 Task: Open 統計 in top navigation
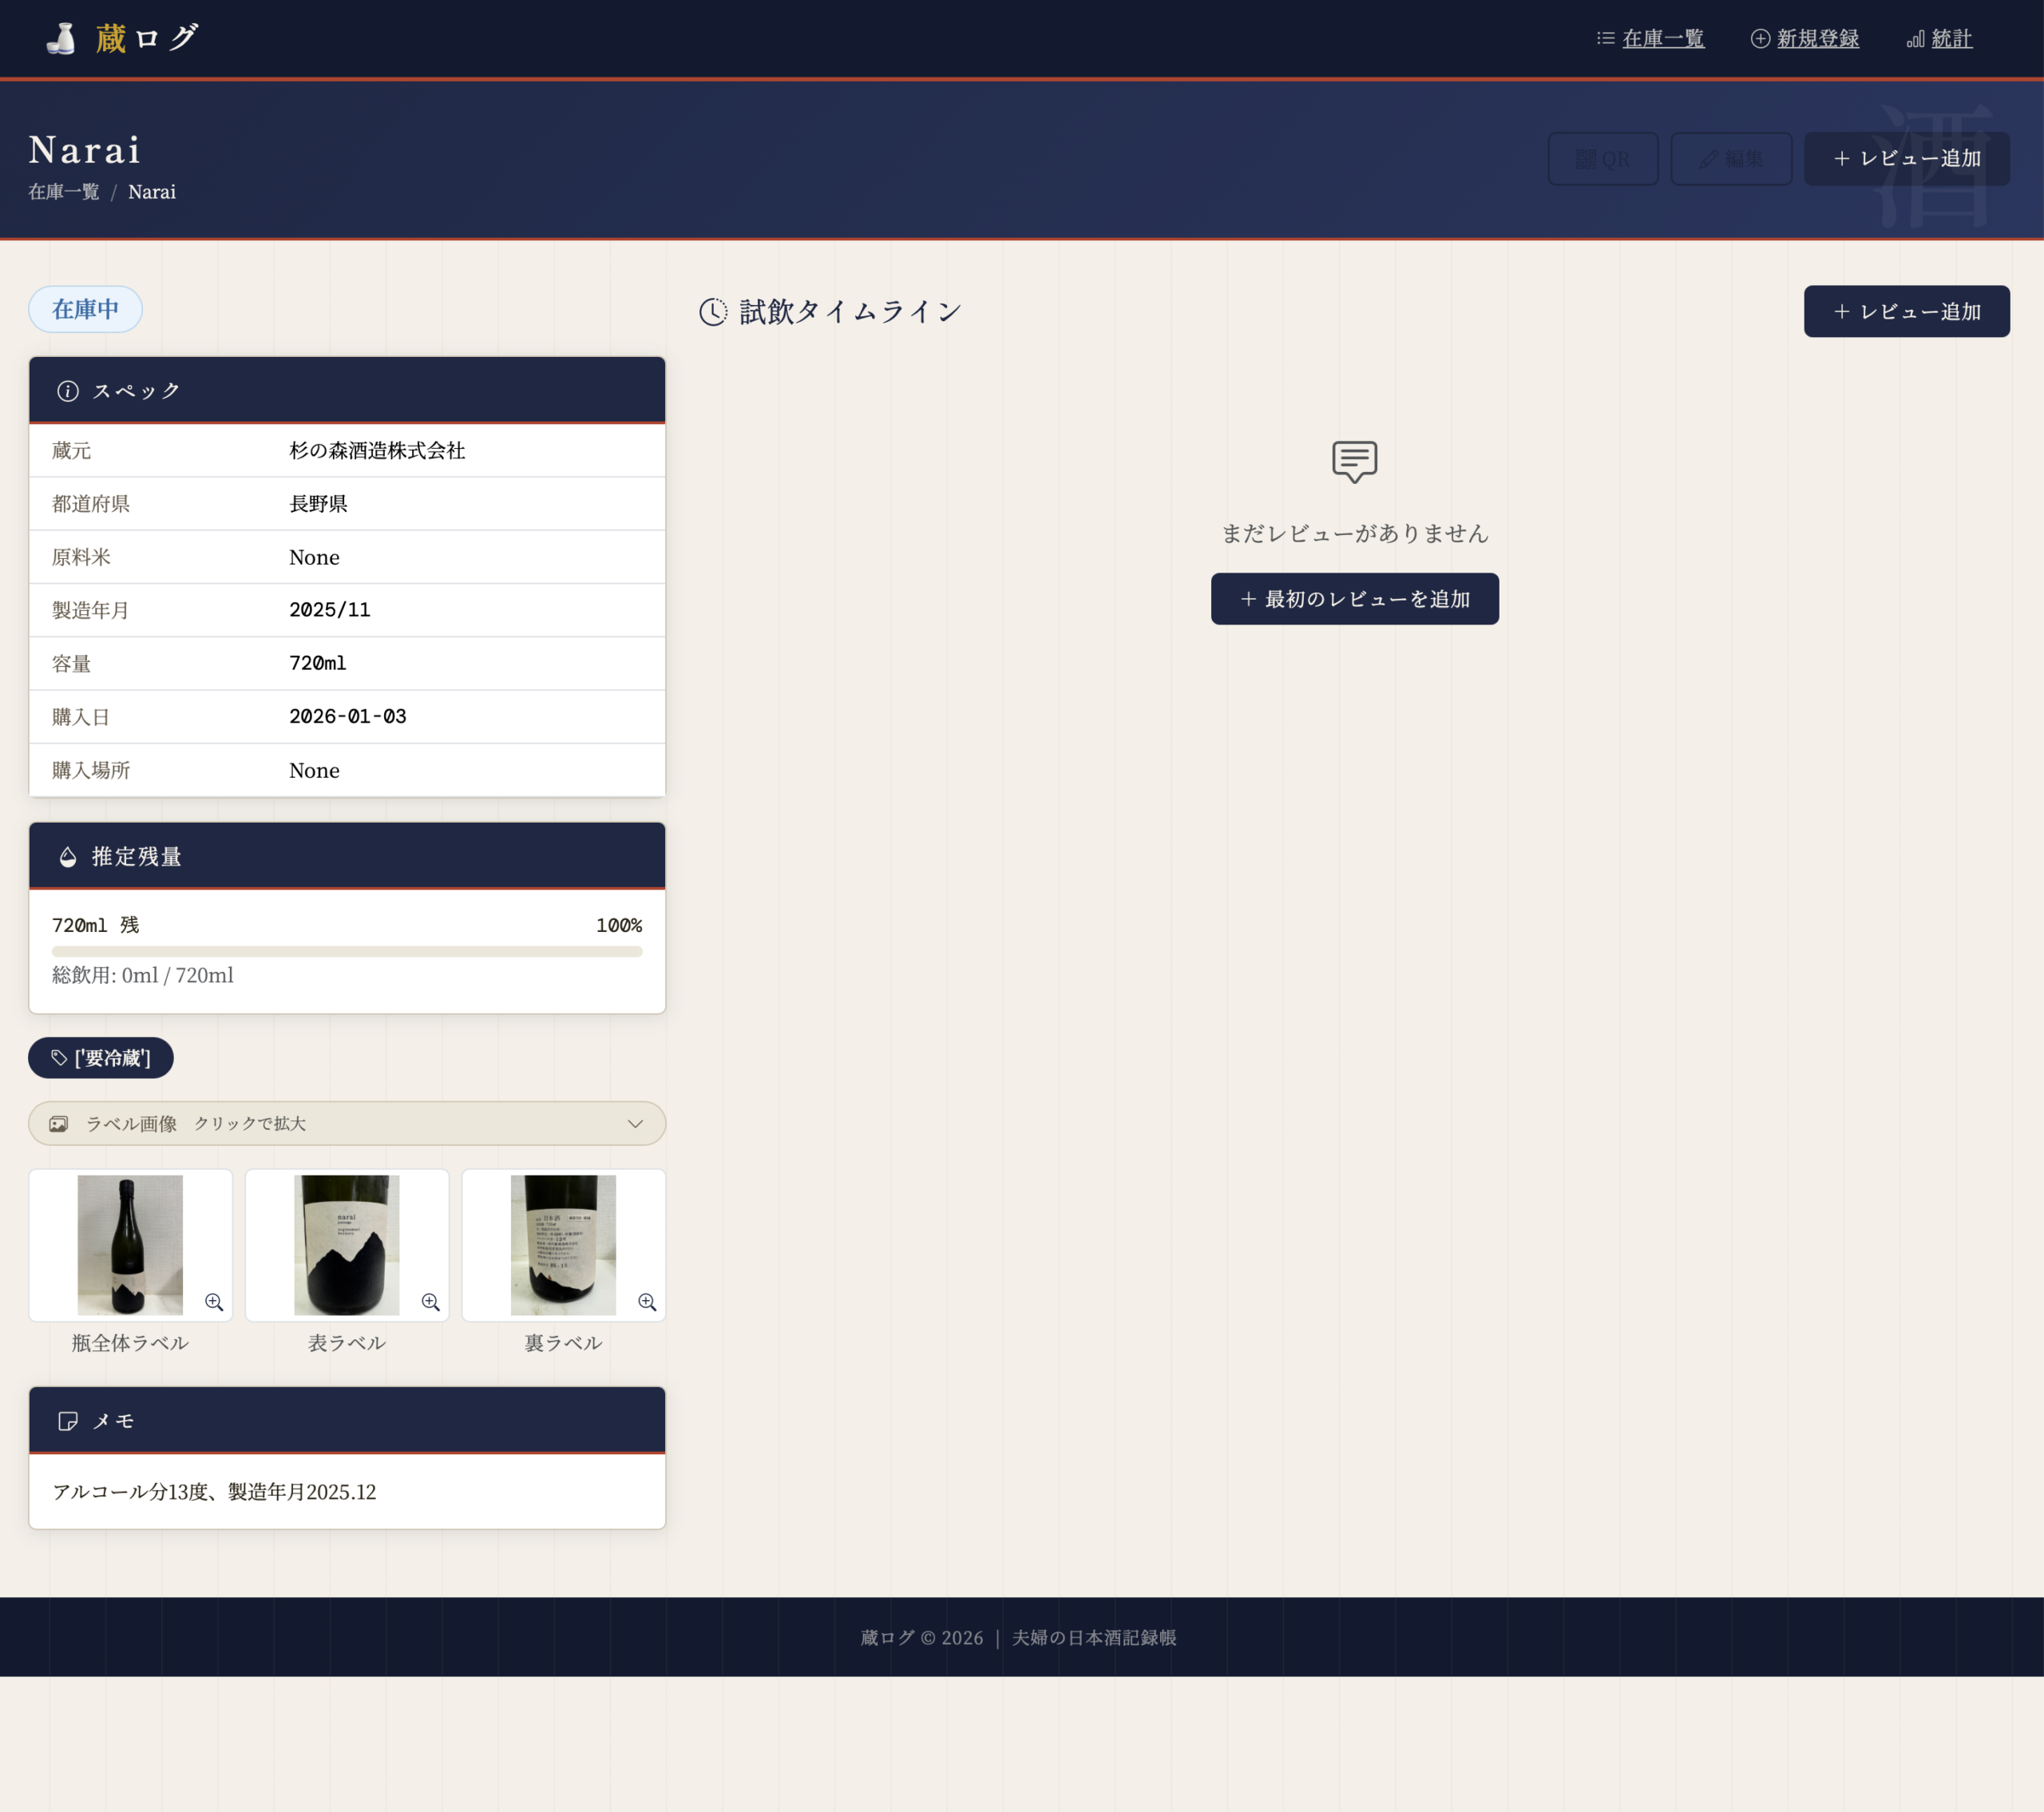(1951, 39)
